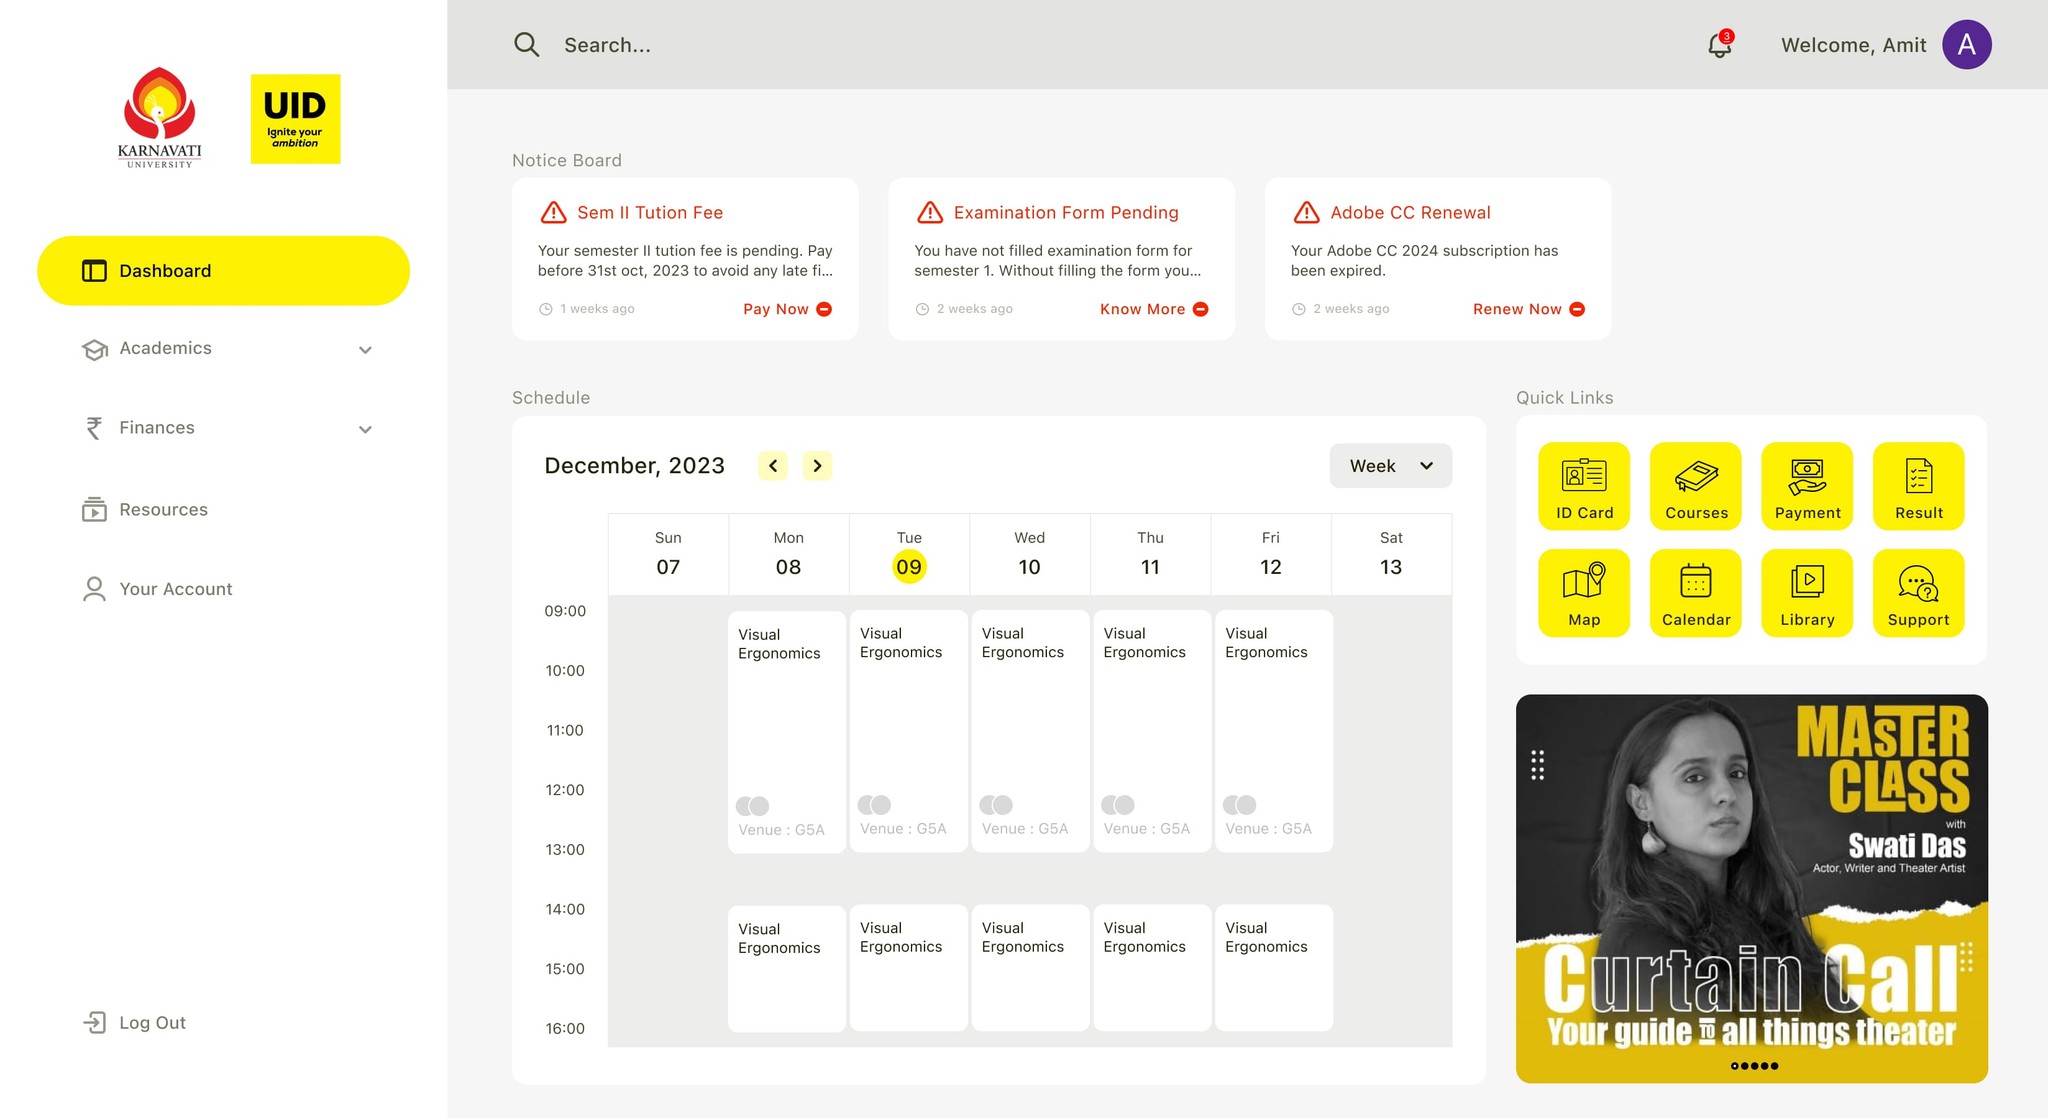Open the Calendar quick link
The image size is (2048, 1118).
1696,593
